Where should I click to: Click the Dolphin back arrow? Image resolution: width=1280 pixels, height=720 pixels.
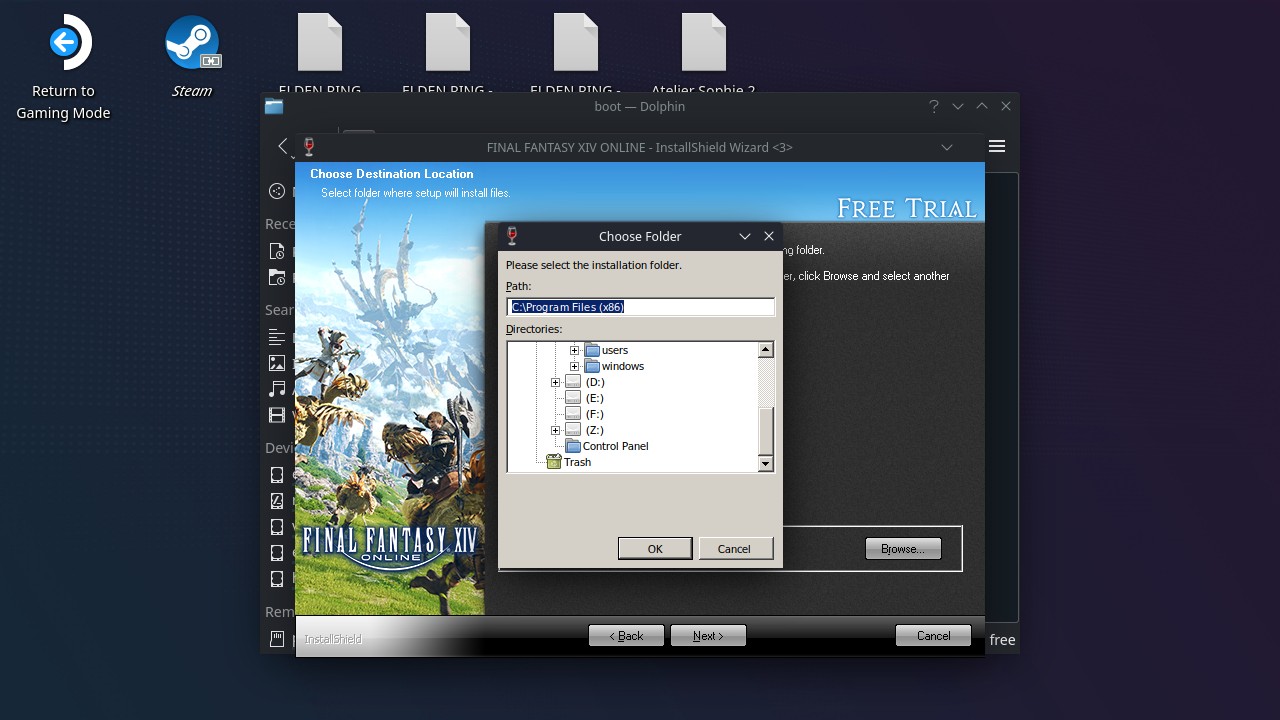pos(283,146)
